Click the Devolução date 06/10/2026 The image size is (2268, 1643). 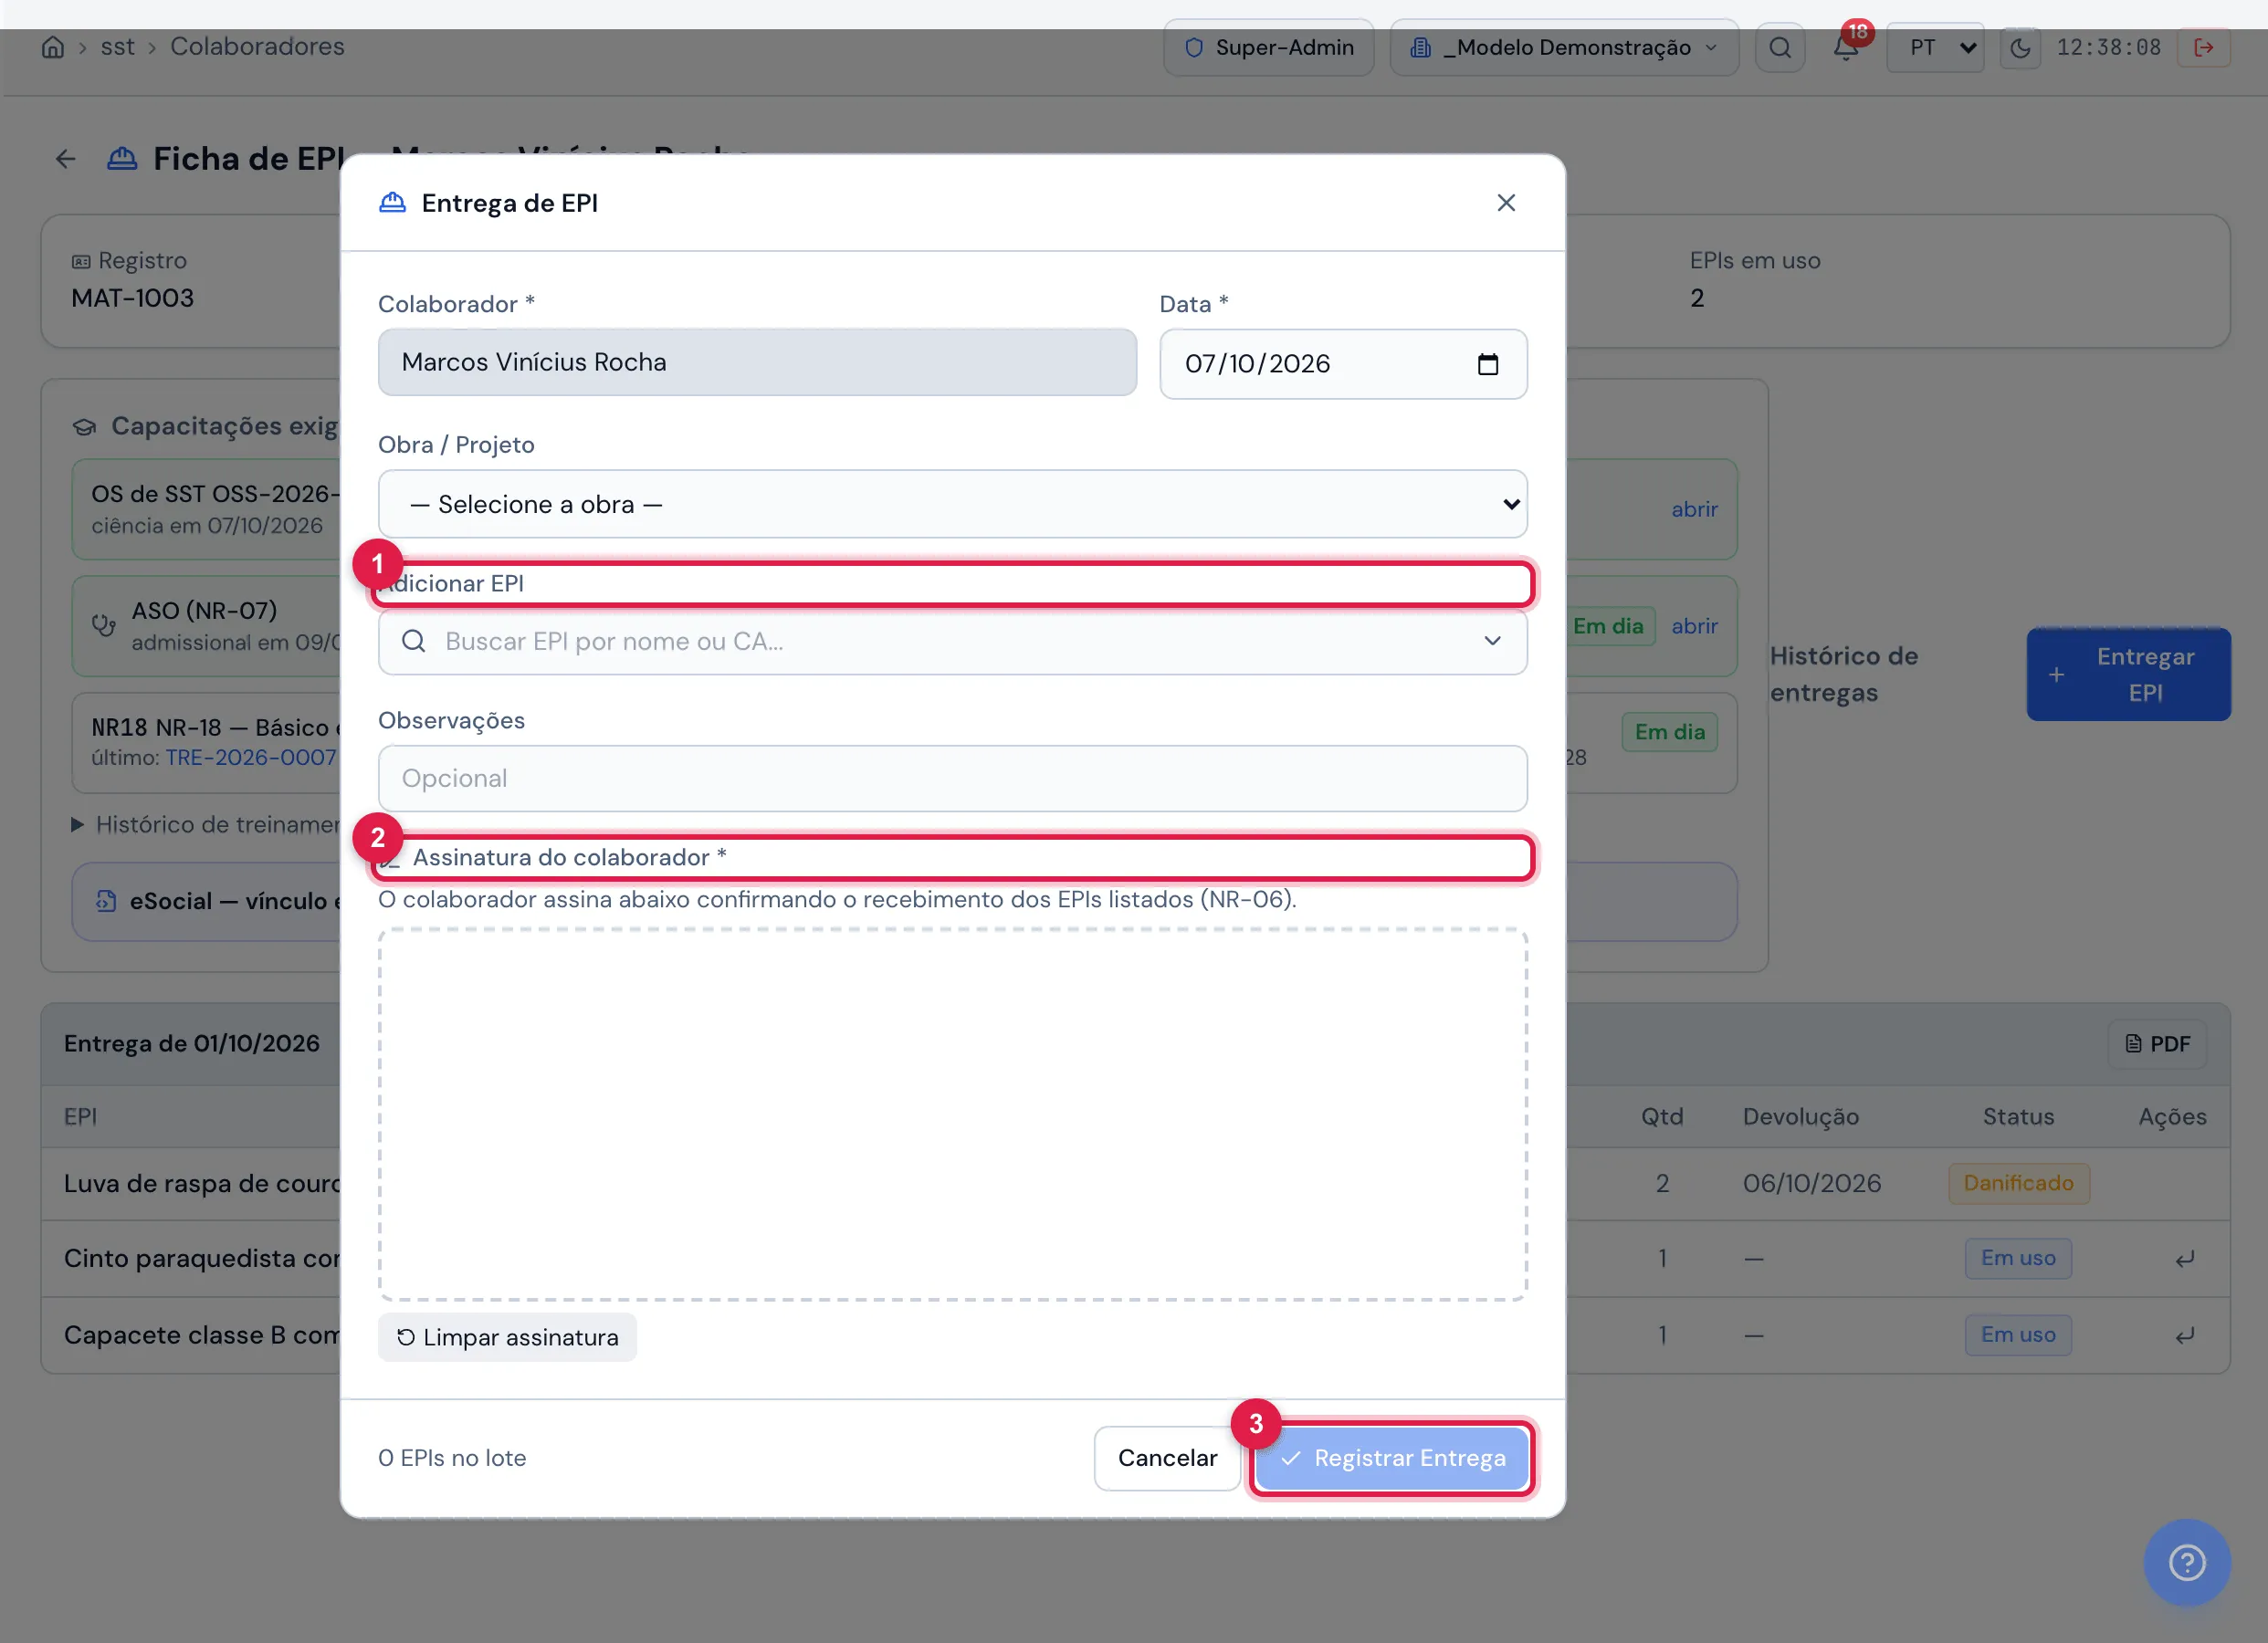click(1811, 1183)
